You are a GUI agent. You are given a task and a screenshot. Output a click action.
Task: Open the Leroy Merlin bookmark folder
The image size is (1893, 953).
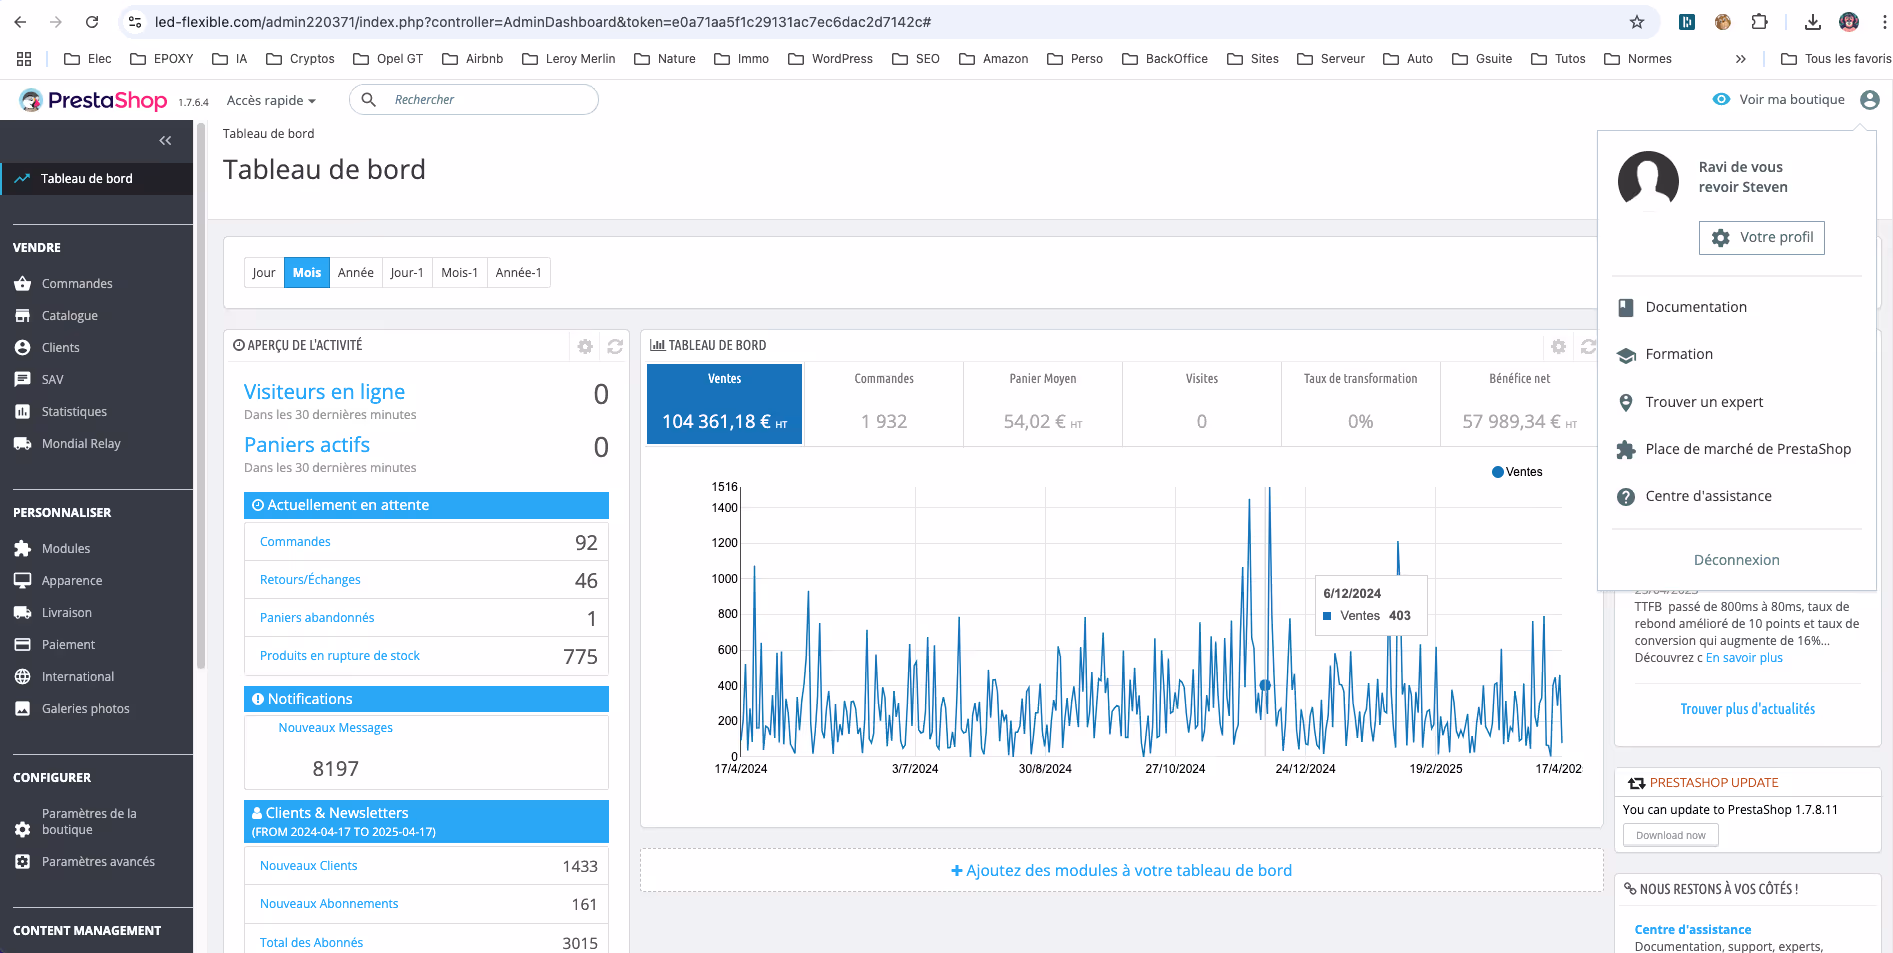(x=569, y=59)
